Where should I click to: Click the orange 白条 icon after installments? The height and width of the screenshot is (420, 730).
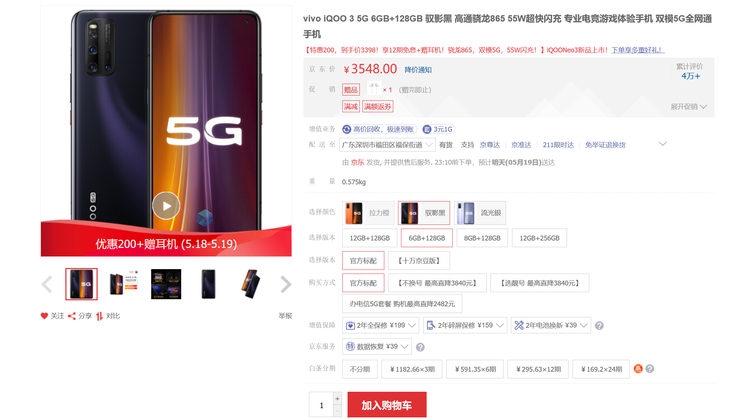click(638, 369)
